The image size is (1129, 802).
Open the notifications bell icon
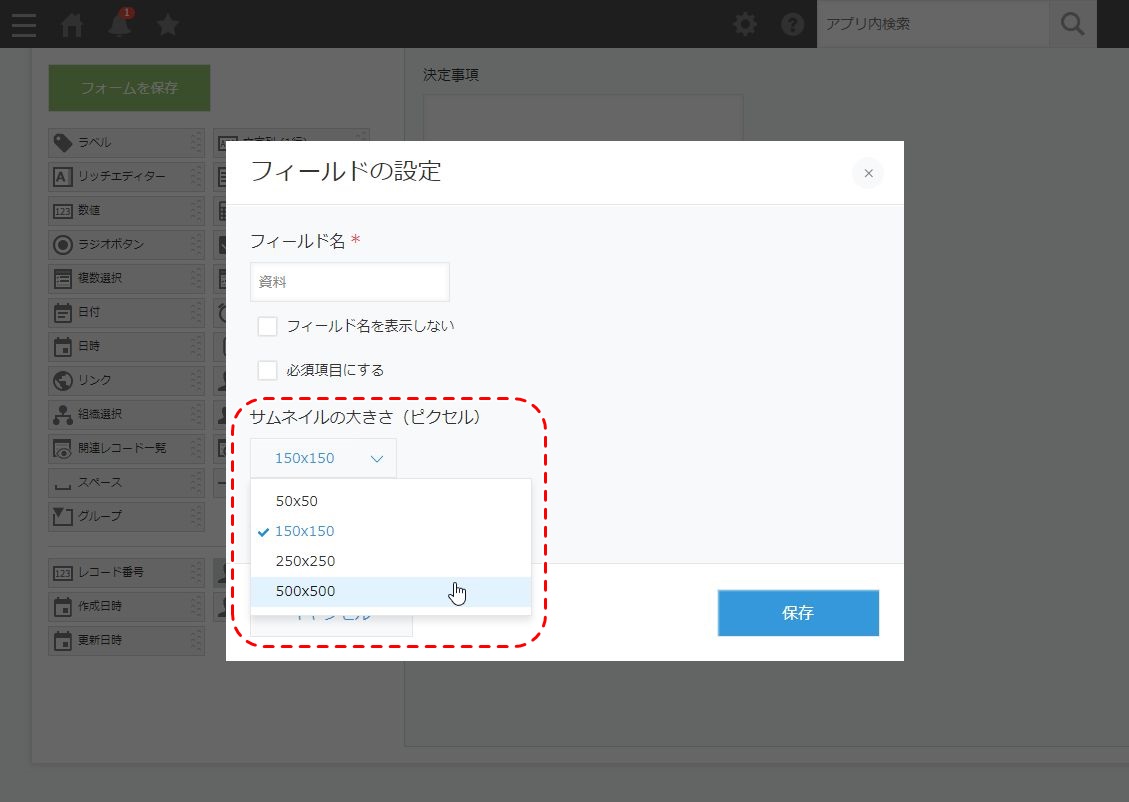pos(120,24)
